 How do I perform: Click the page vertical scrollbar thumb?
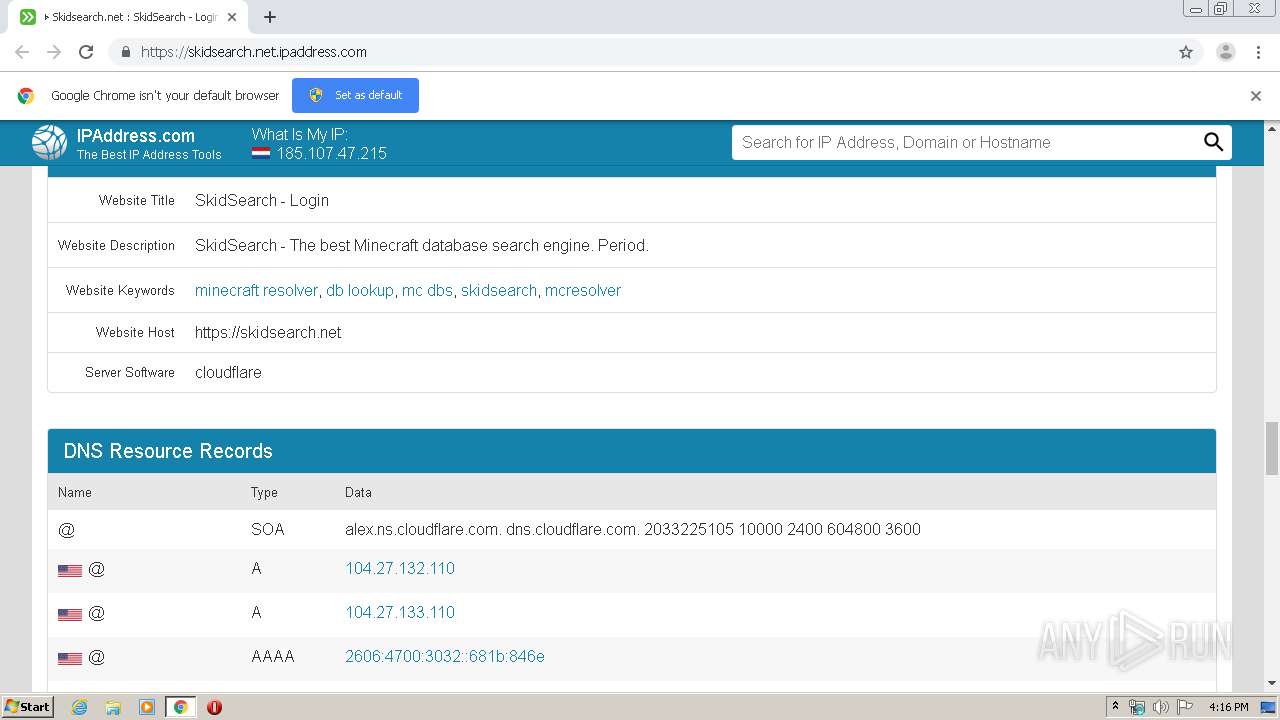click(x=1272, y=449)
